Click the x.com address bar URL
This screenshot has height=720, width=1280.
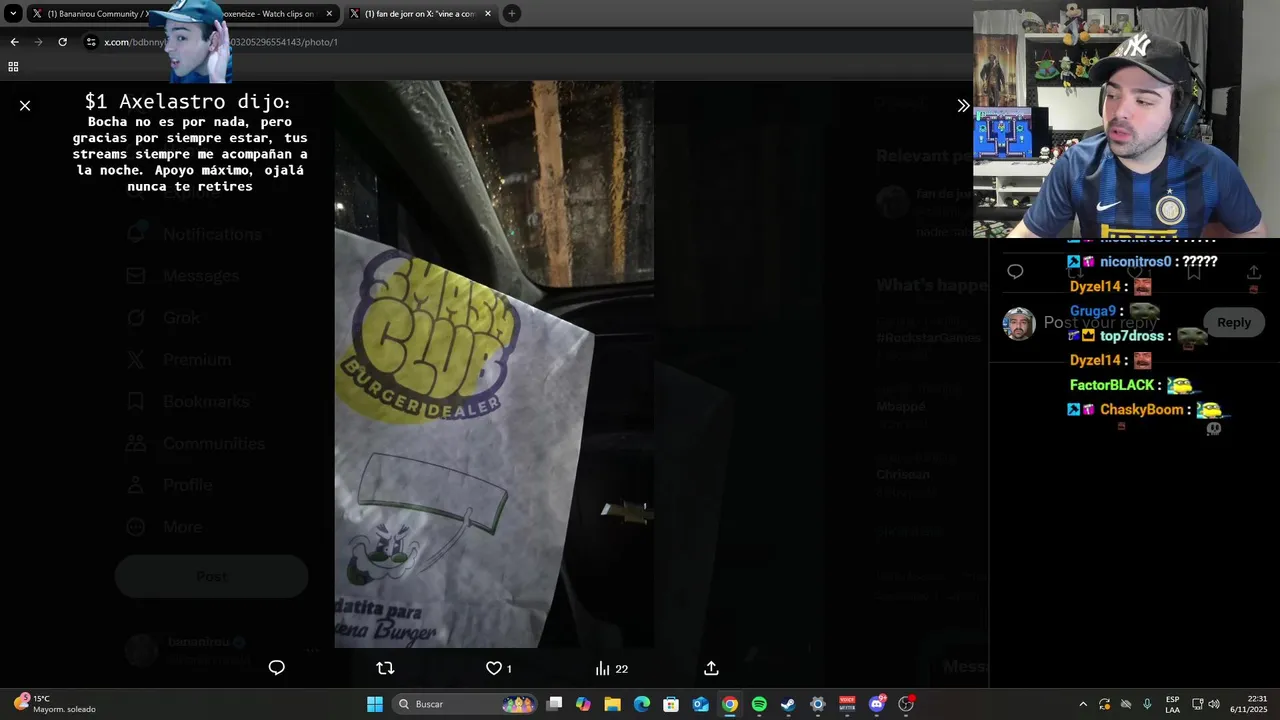pyautogui.click(x=221, y=42)
